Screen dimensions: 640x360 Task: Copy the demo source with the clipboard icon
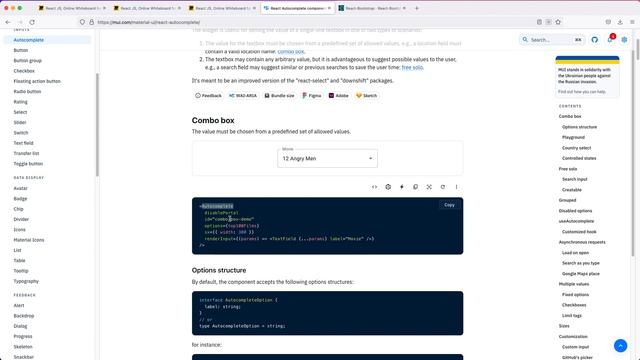416,187
